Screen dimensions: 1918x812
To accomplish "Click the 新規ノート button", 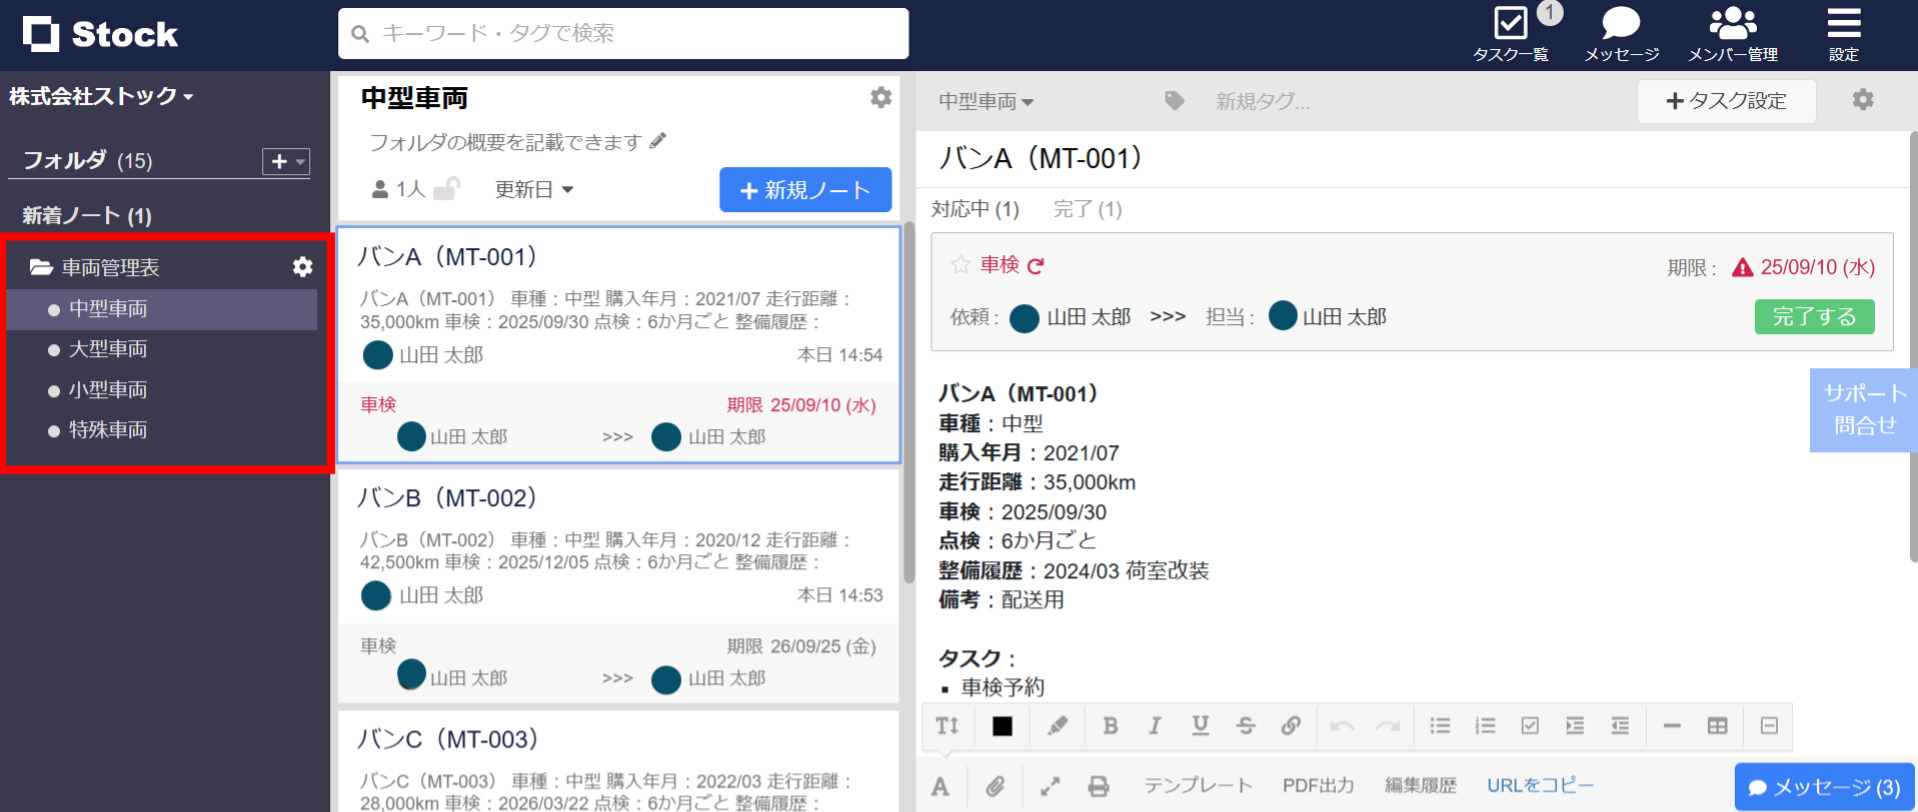I will pyautogui.click(x=805, y=190).
